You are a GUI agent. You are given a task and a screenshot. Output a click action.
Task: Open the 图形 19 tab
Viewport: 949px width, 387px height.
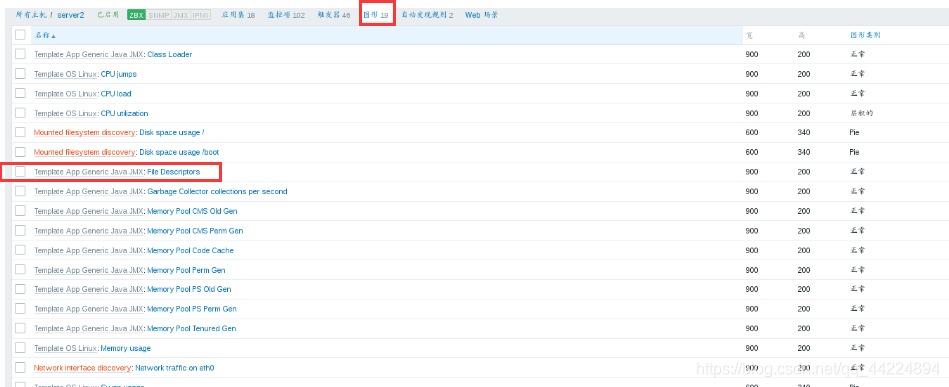pyautogui.click(x=376, y=15)
